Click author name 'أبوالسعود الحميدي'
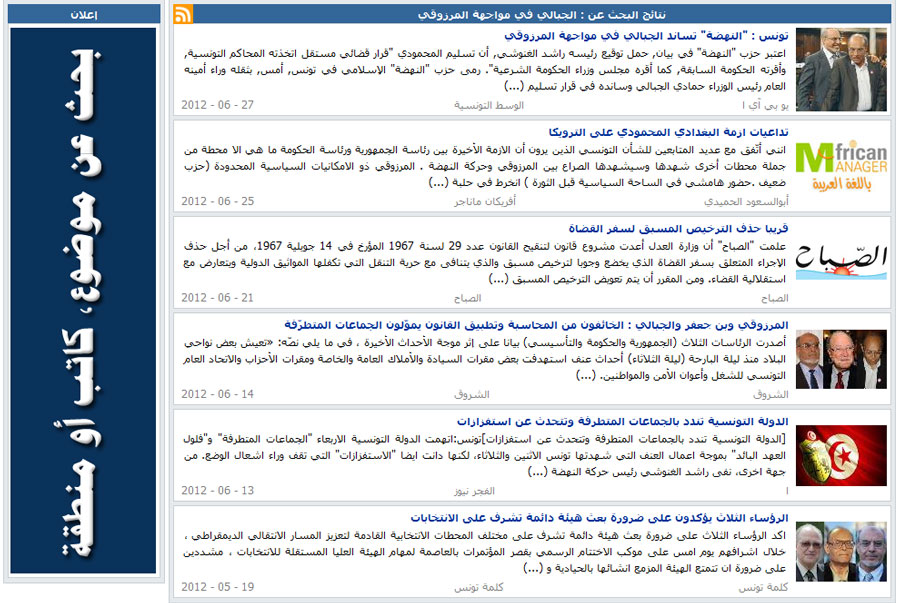 tap(746, 202)
